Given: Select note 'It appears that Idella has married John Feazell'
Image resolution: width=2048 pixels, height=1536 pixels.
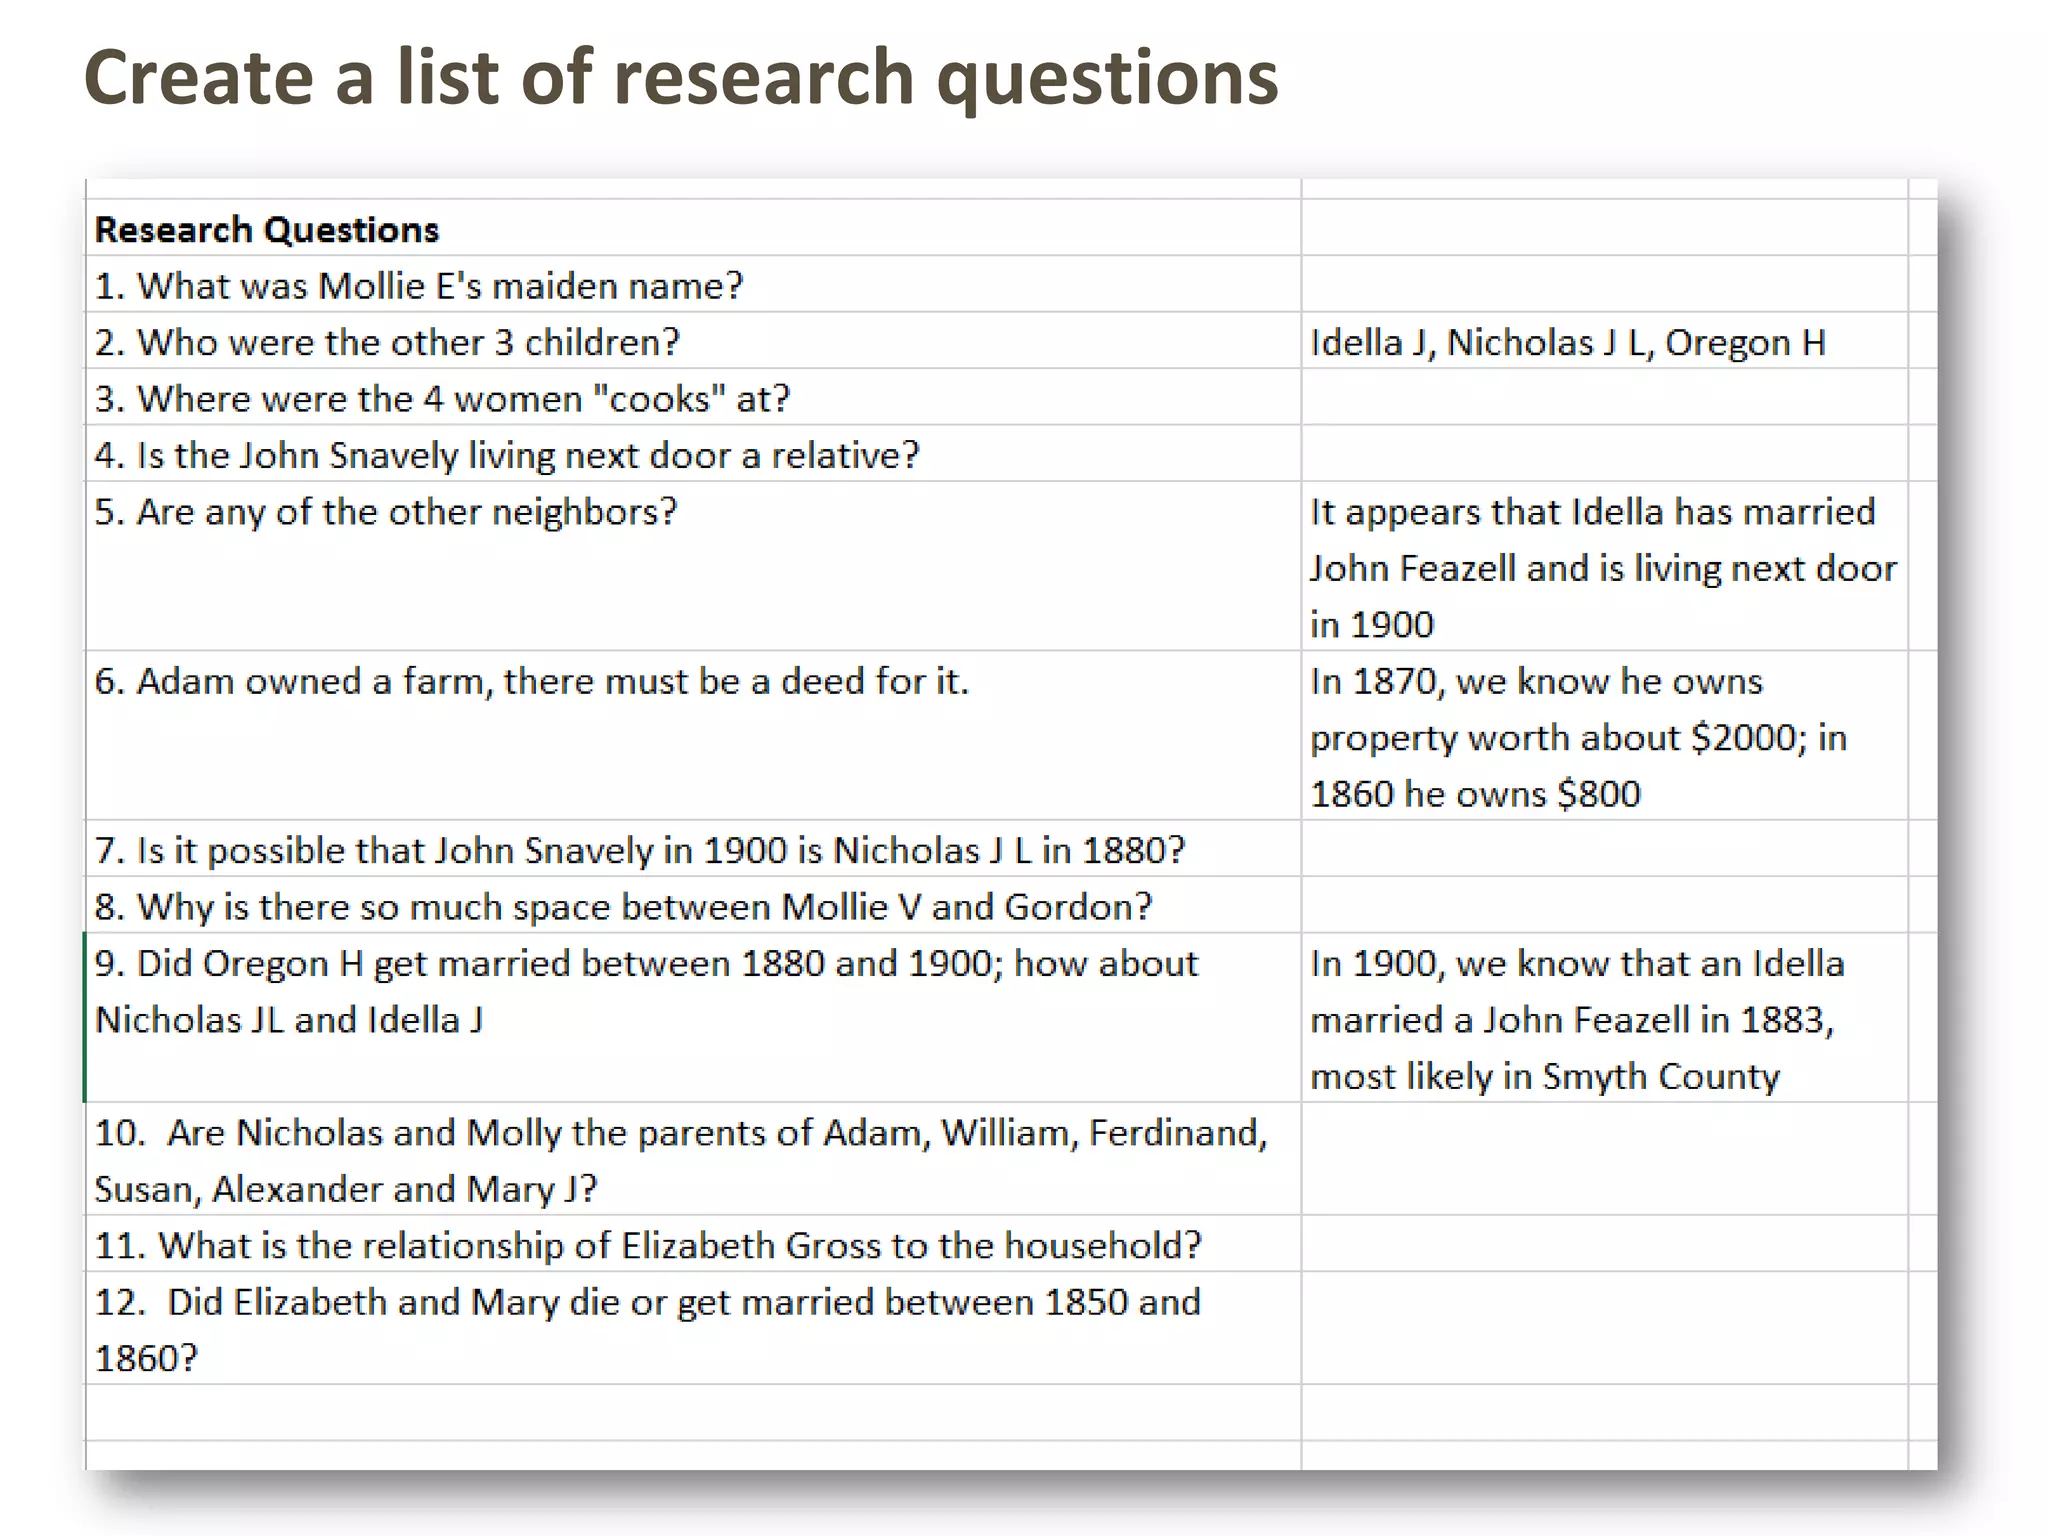Looking at the screenshot, I should click(x=1604, y=566).
